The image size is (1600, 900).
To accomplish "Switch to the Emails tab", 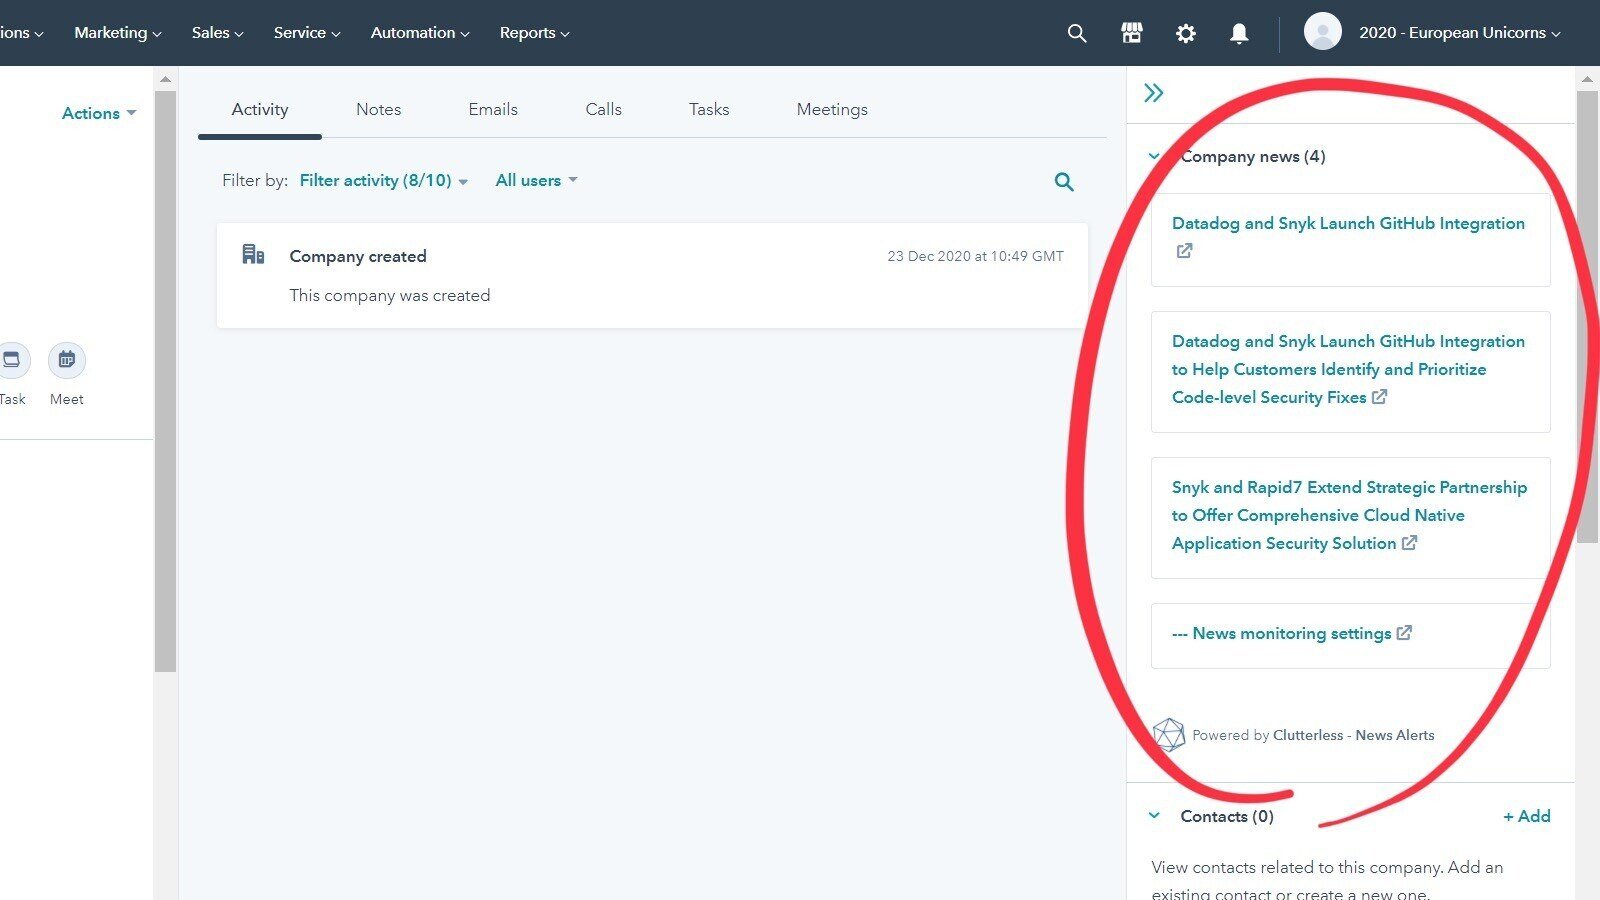I will [492, 109].
